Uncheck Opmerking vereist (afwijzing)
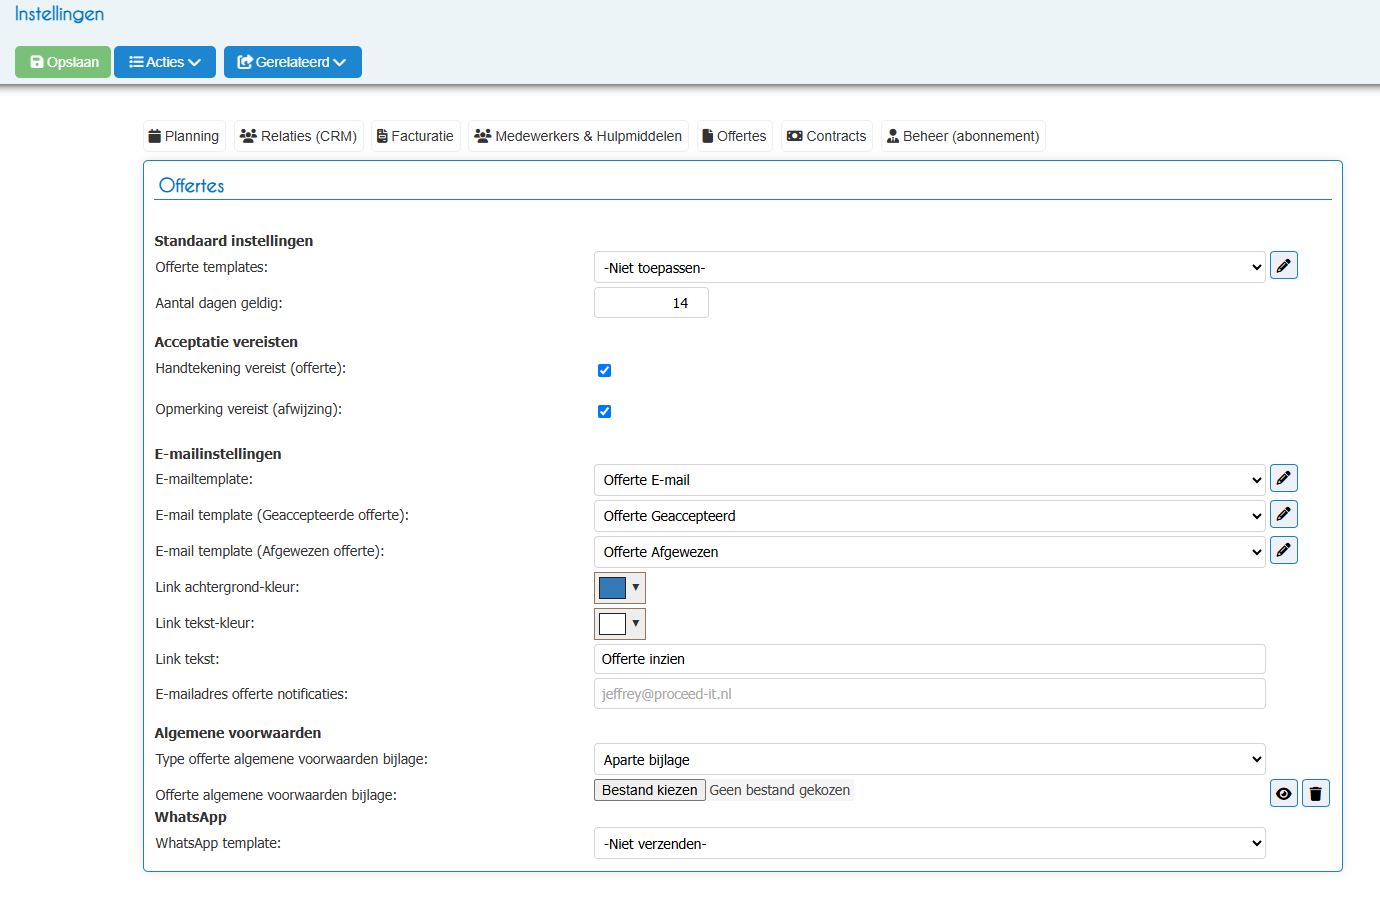The width and height of the screenshot is (1380, 897). pos(604,412)
